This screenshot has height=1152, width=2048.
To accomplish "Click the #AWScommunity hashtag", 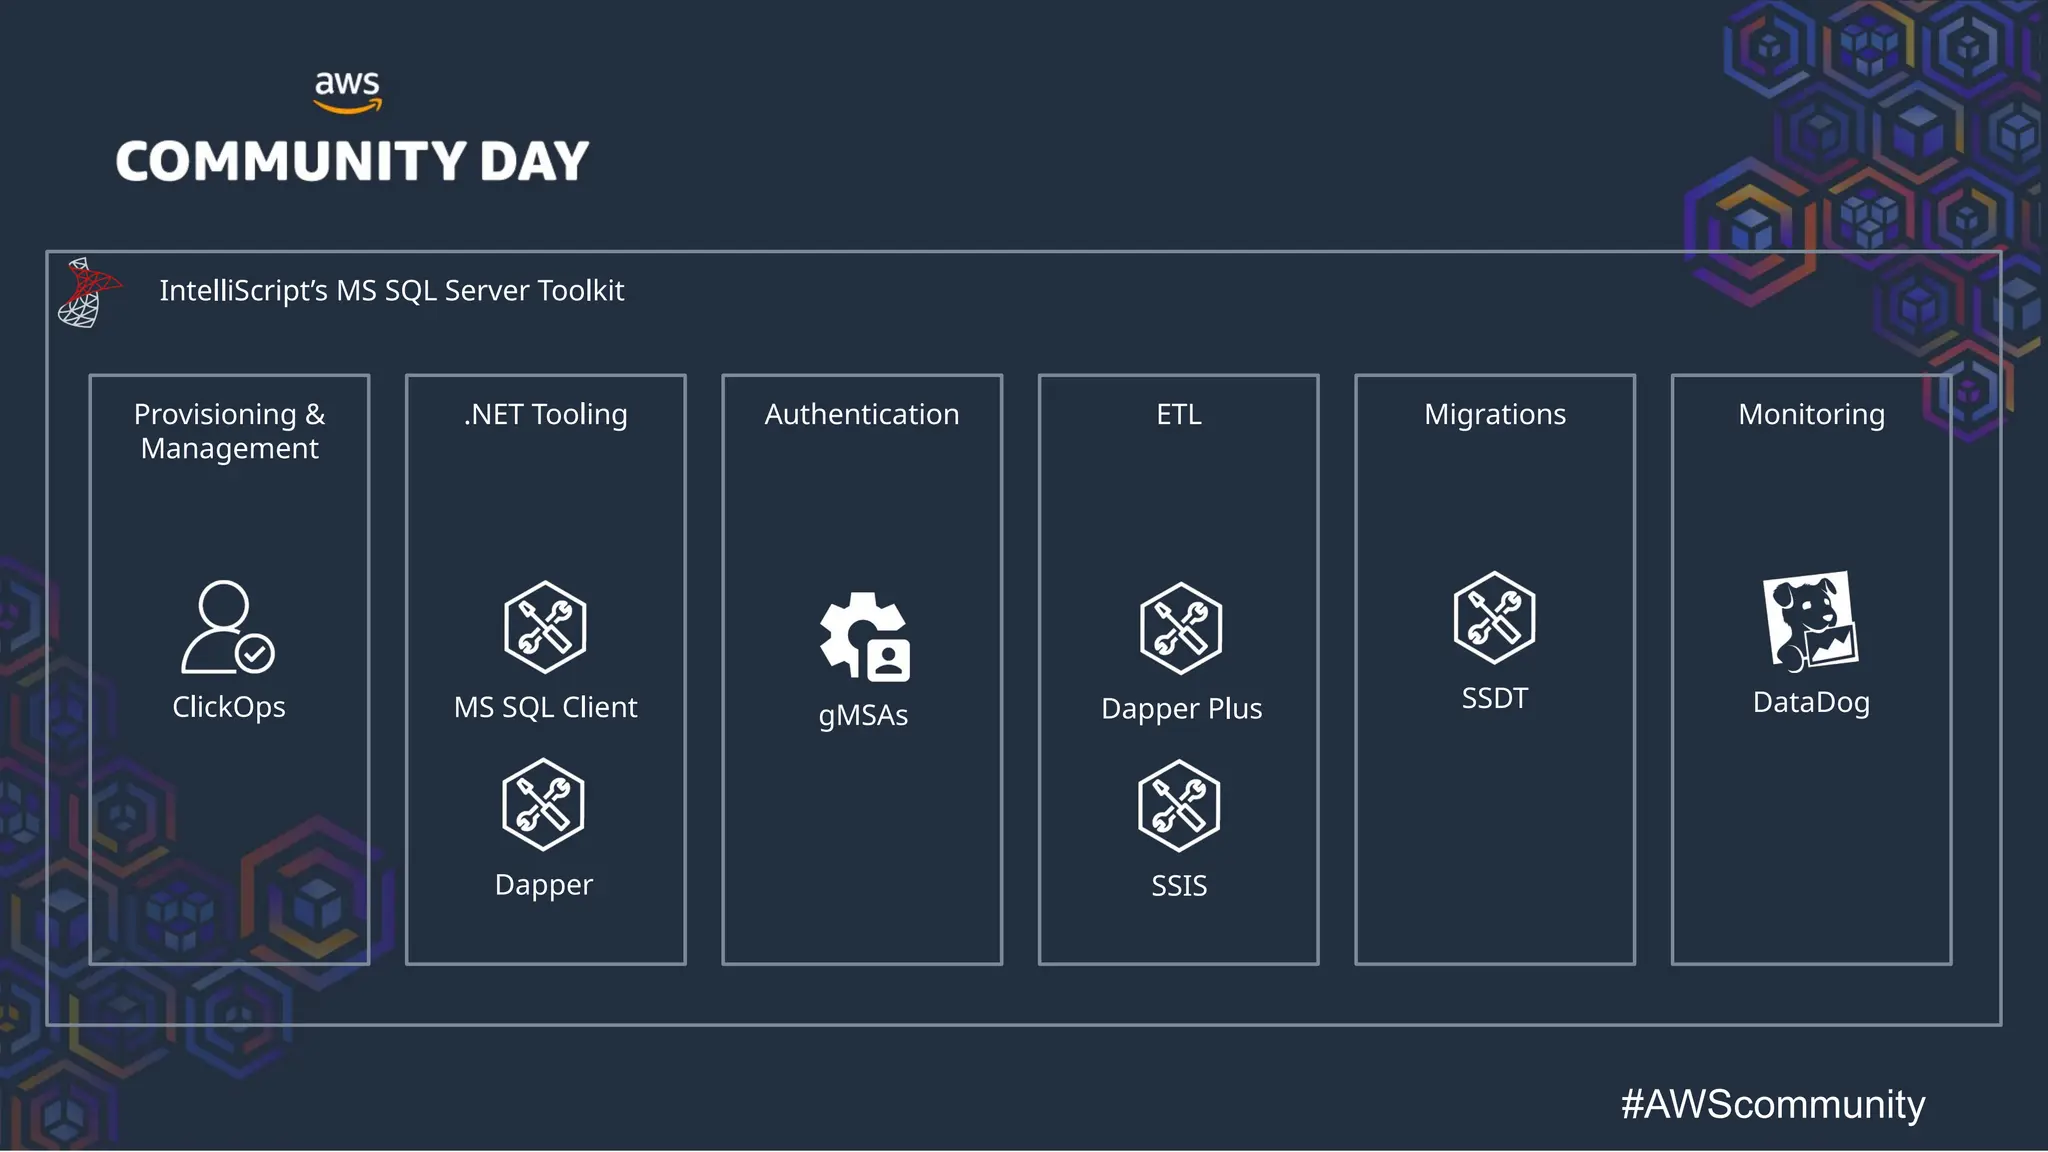I will coord(1773,1104).
